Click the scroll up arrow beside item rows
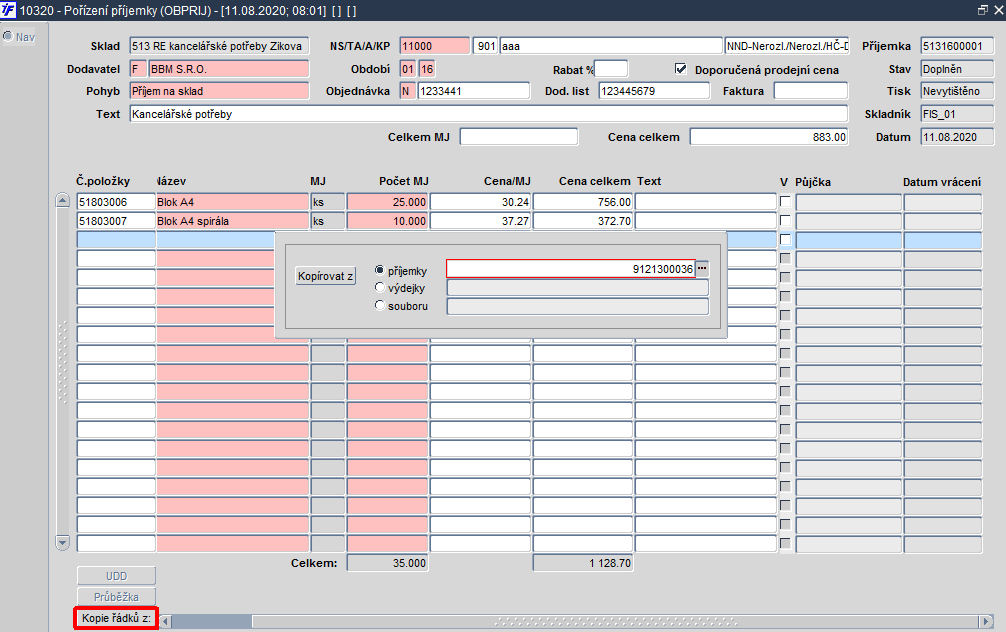This screenshot has height=632, width=1006. (x=62, y=201)
